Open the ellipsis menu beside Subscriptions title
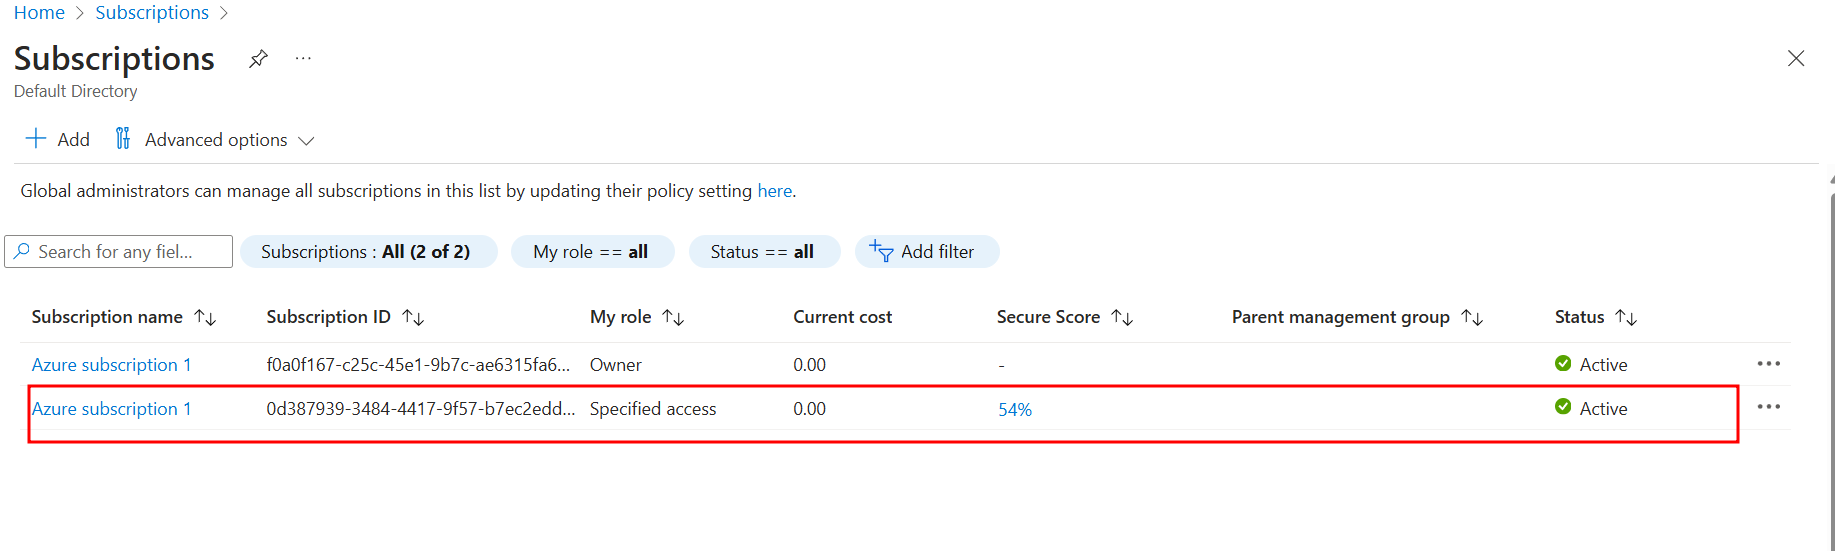1835x551 pixels. [x=303, y=59]
